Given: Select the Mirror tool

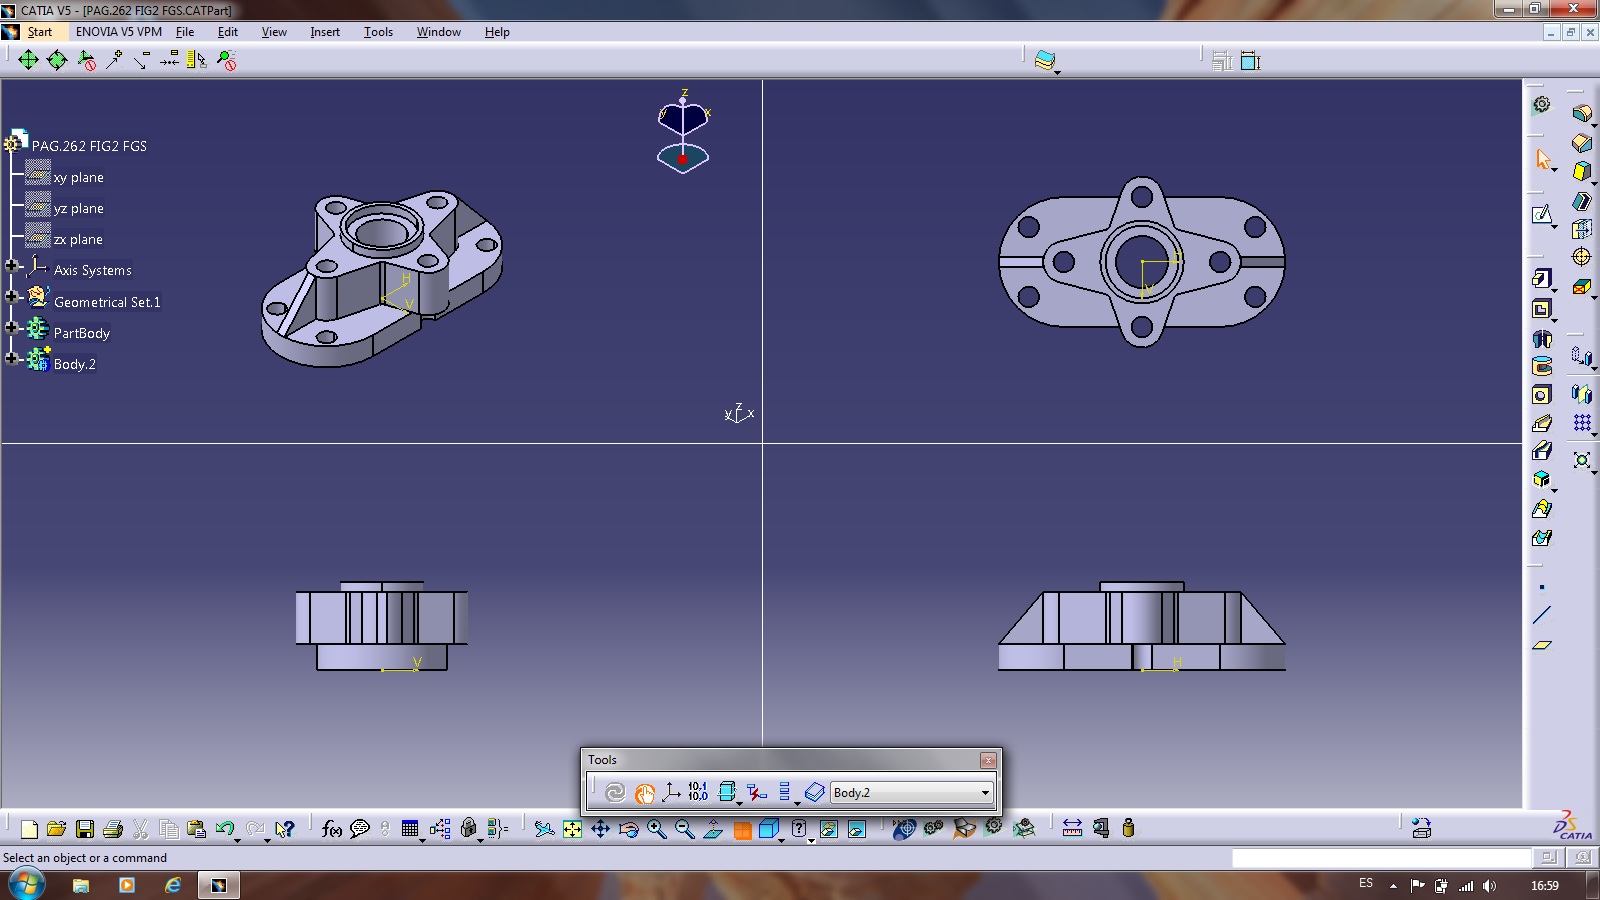Looking at the screenshot, I should pyautogui.click(x=1582, y=394).
